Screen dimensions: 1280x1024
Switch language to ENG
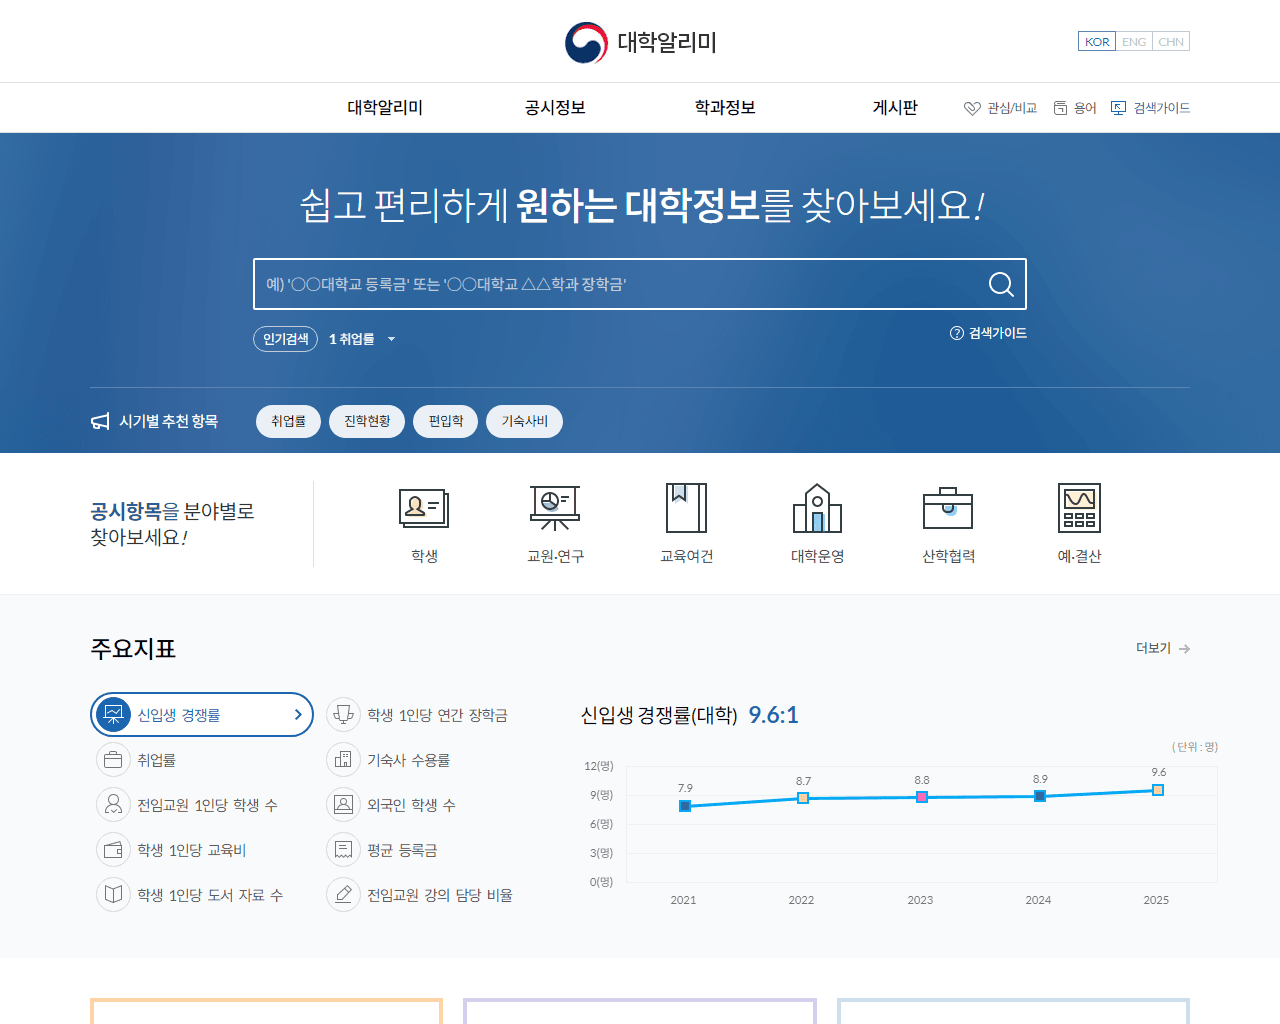[x=1134, y=42]
